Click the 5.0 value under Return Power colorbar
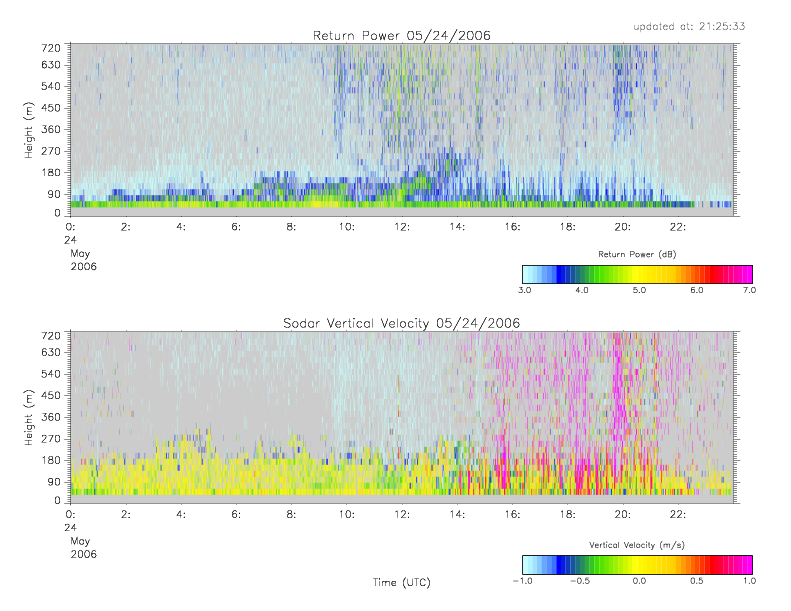 click(x=639, y=290)
